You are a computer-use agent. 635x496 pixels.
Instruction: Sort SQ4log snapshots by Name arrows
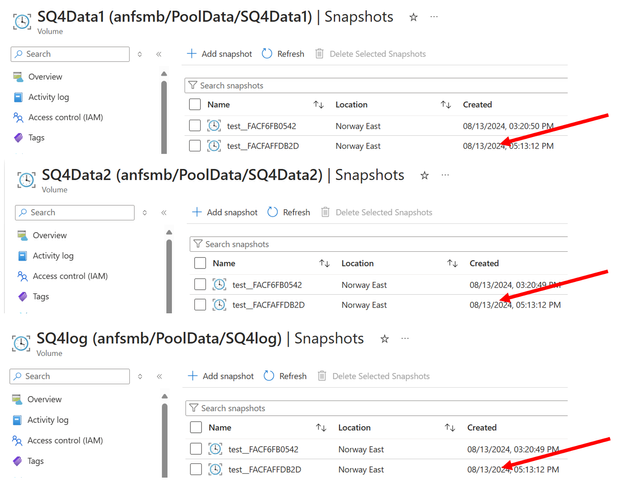pos(321,428)
